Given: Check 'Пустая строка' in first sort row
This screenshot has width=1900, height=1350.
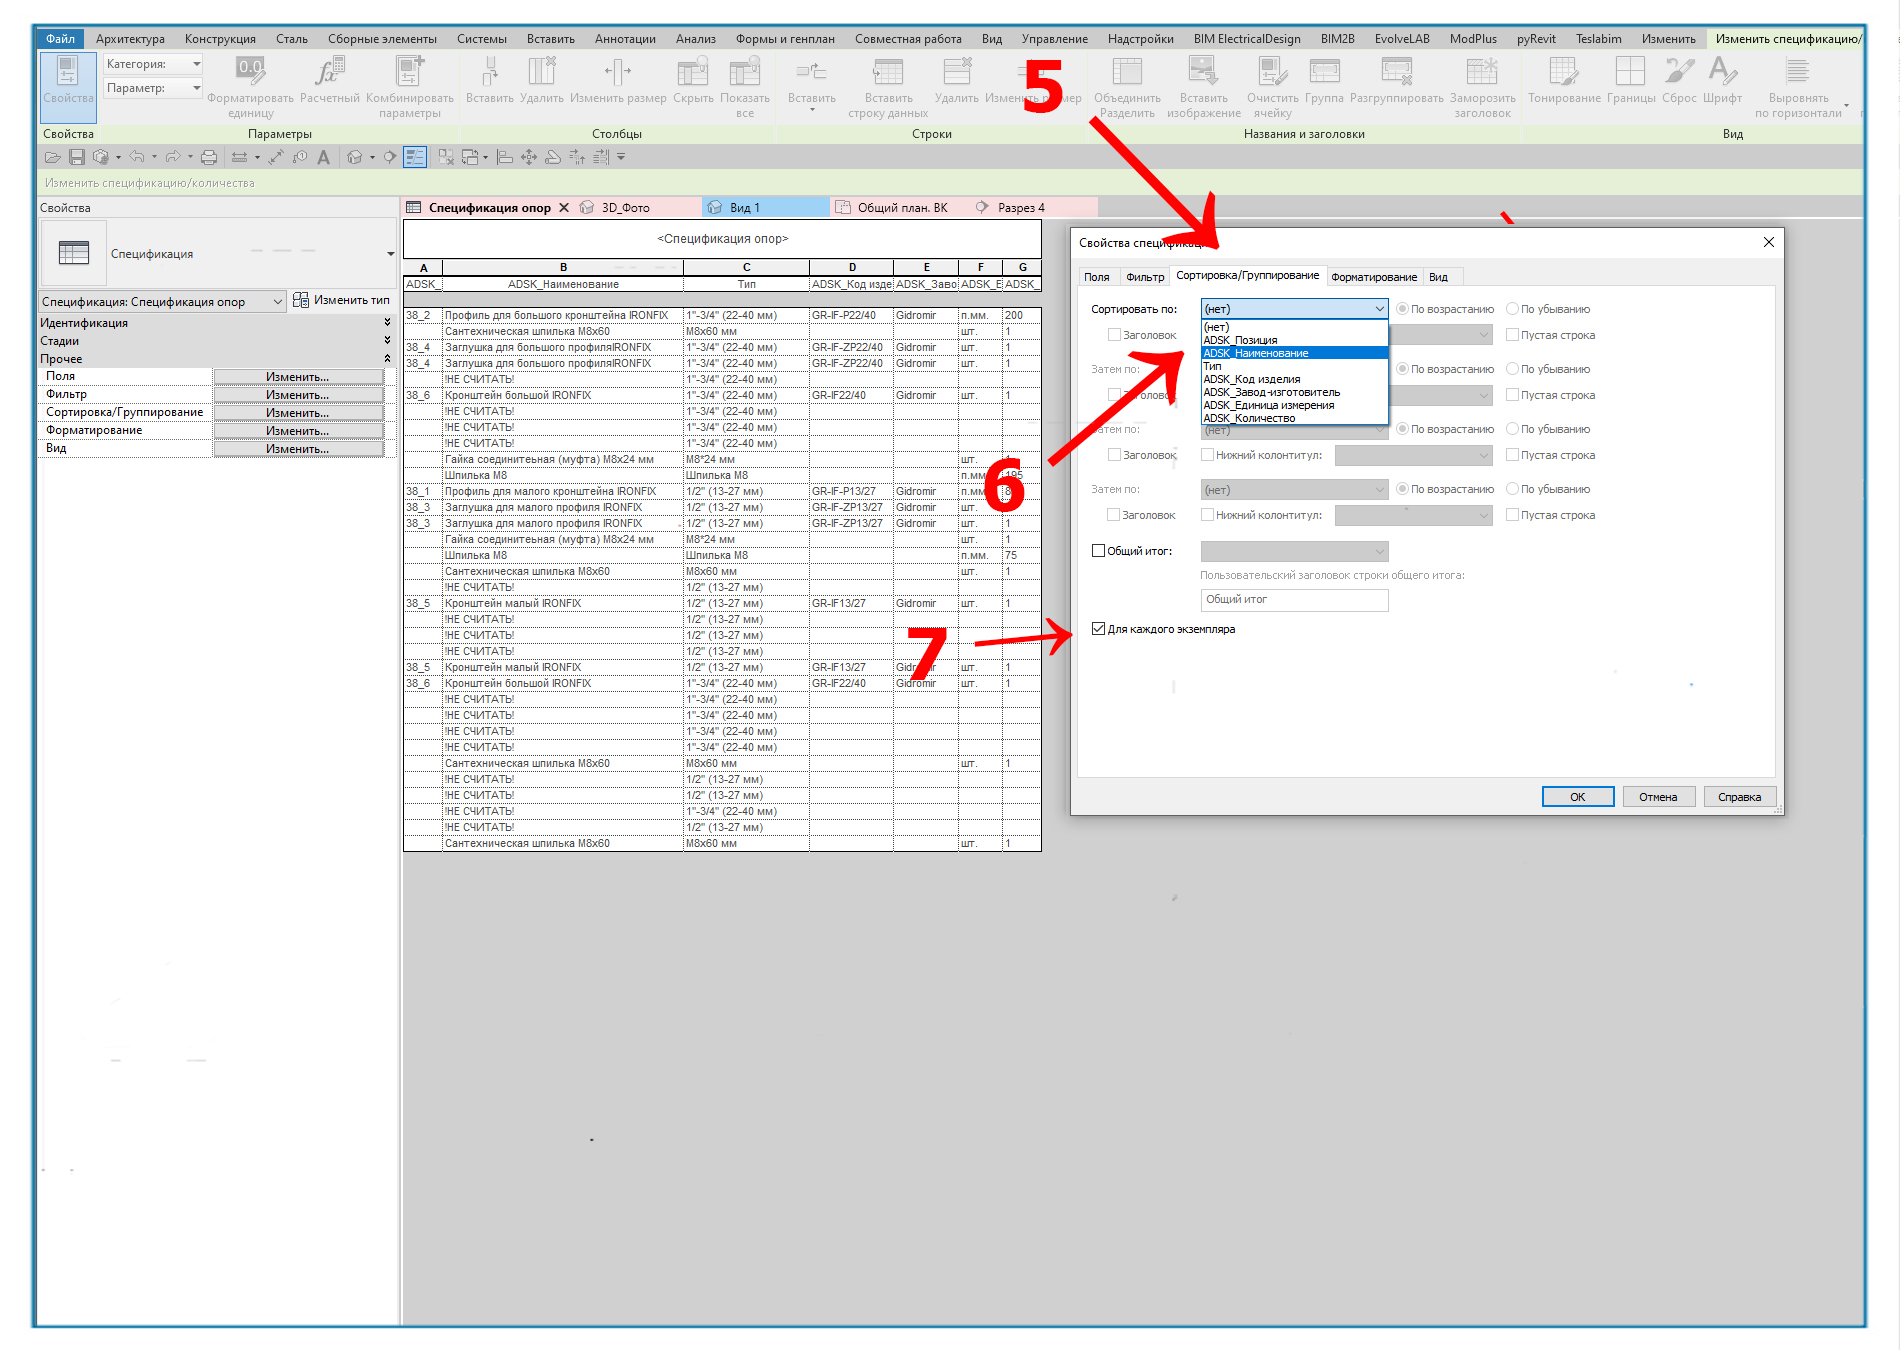Looking at the screenshot, I should [x=1512, y=335].
